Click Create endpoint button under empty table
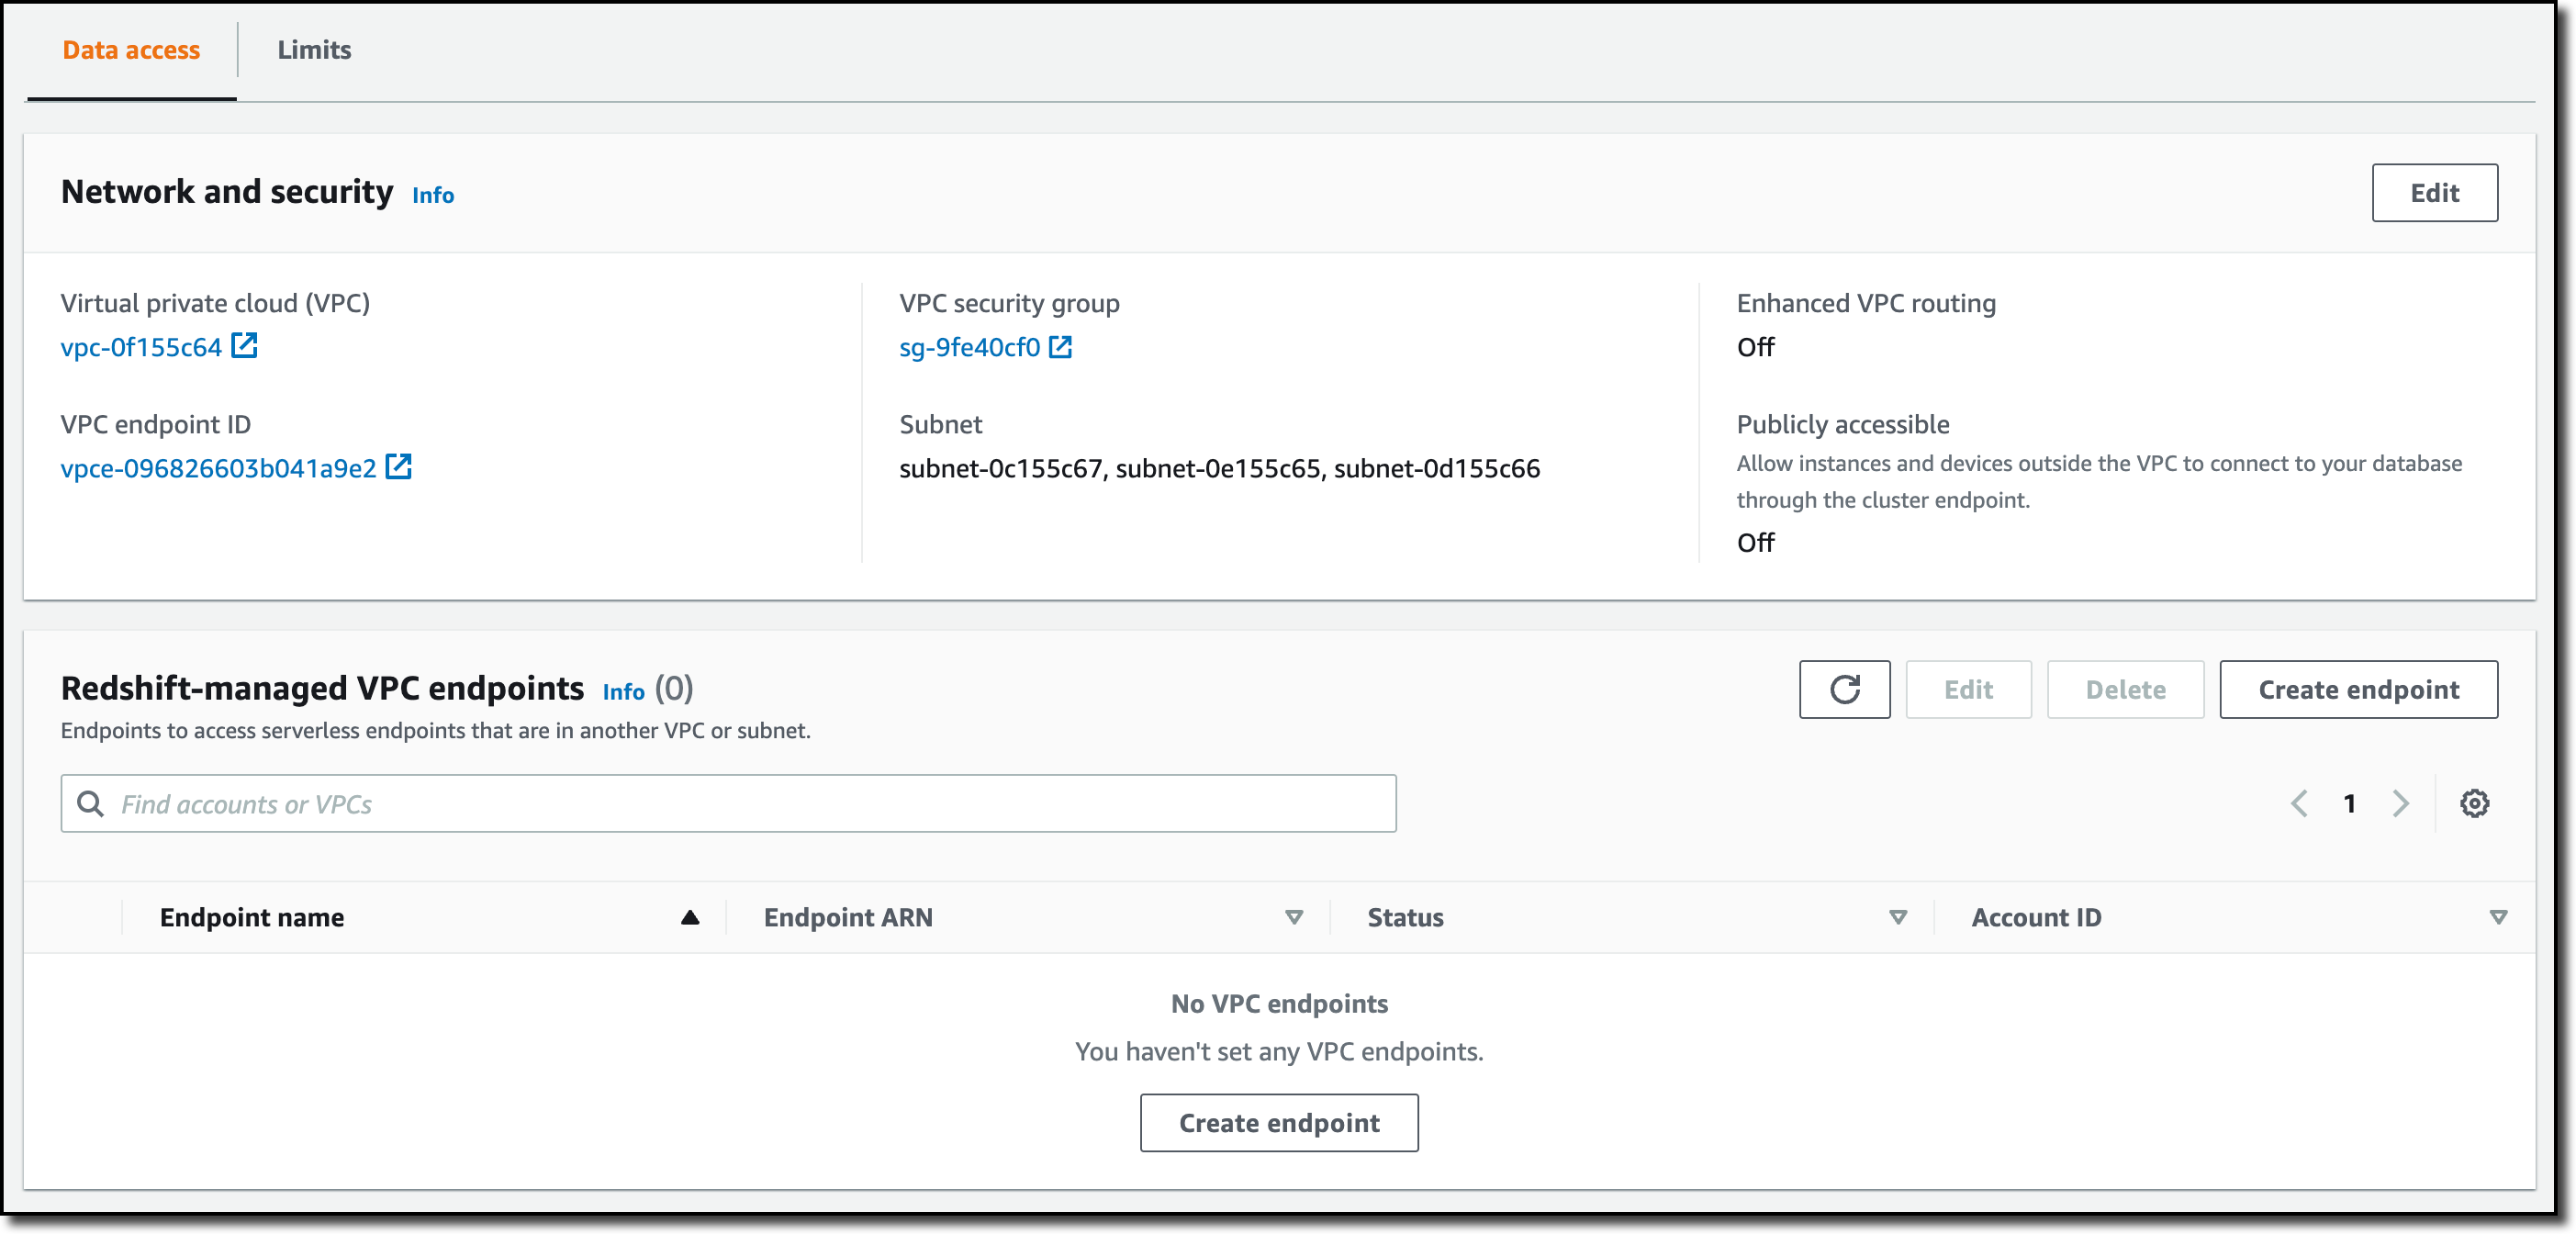The width and height of the screenshot is (2576, 1234). point(1278,1122)
